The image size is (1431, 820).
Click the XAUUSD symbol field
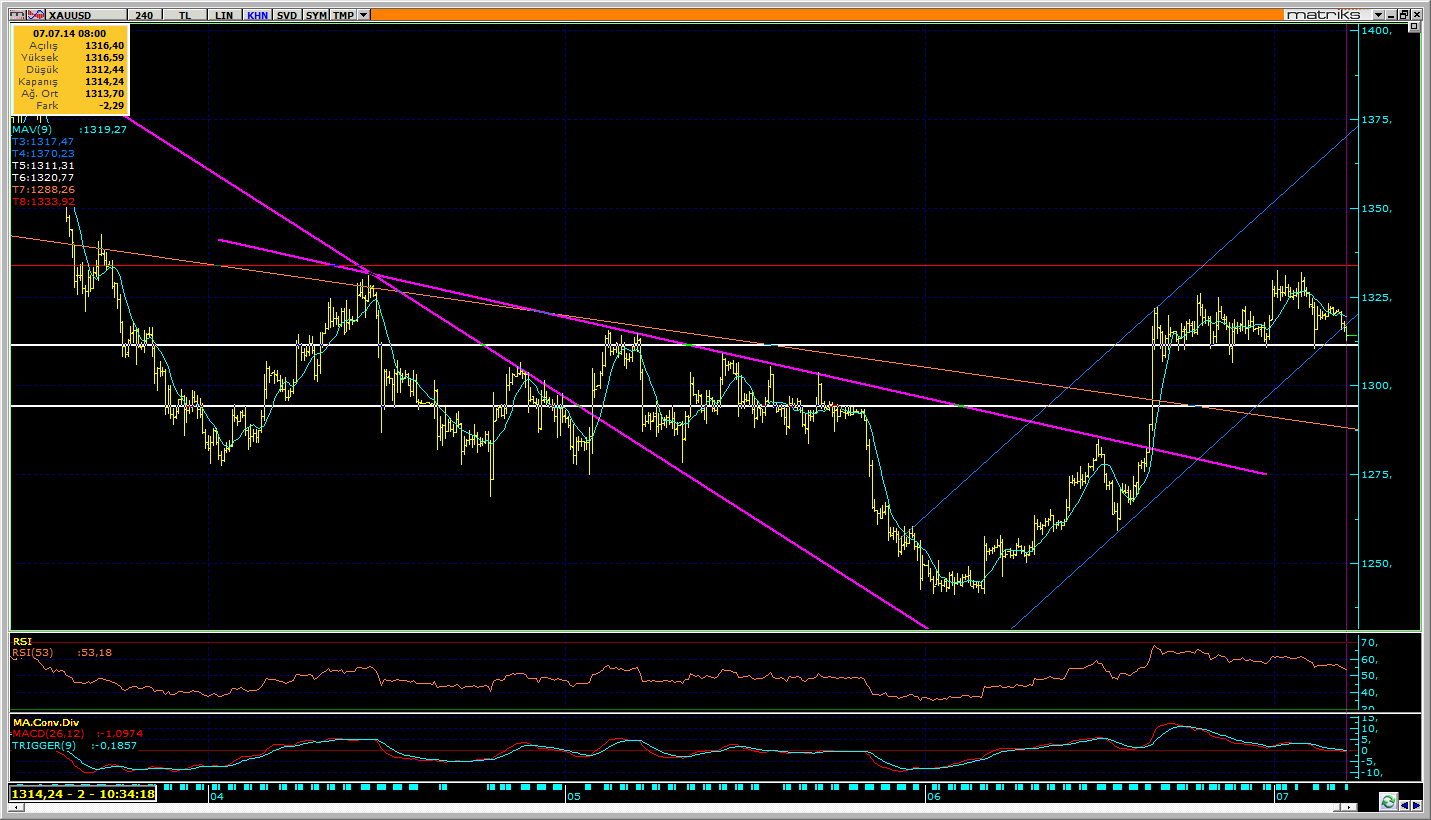click(x=86, y=15)
